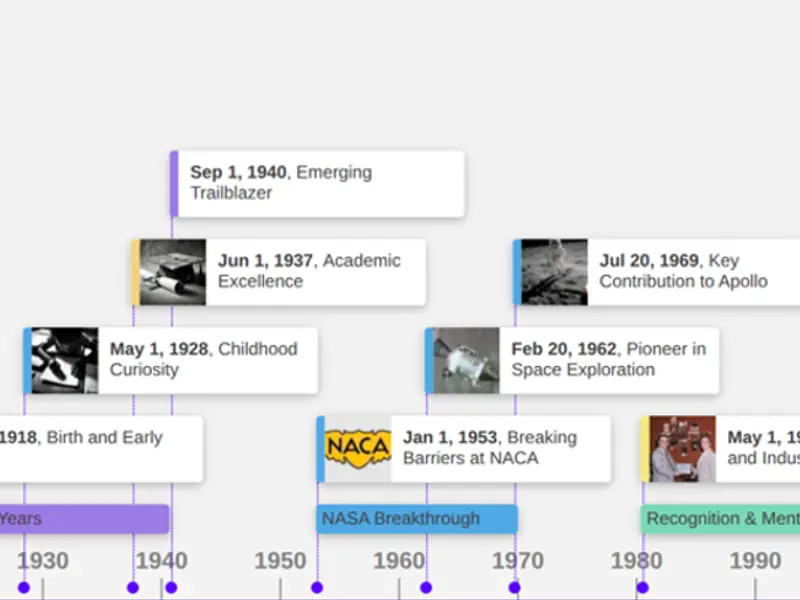Select the Emerging Trailblazer event card
Screen dimensions: 800x600
click(318, 183)
